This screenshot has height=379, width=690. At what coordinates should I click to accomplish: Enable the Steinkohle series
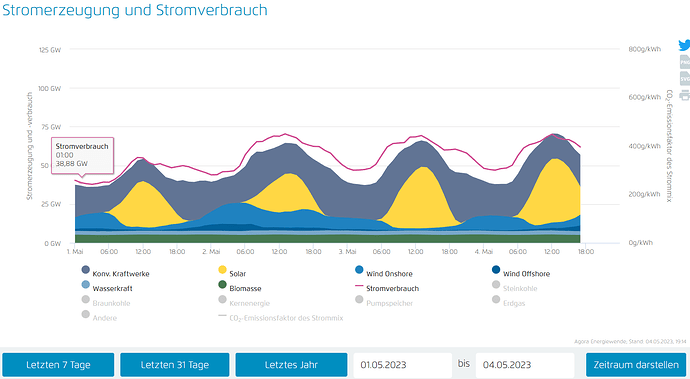point(514,288)
